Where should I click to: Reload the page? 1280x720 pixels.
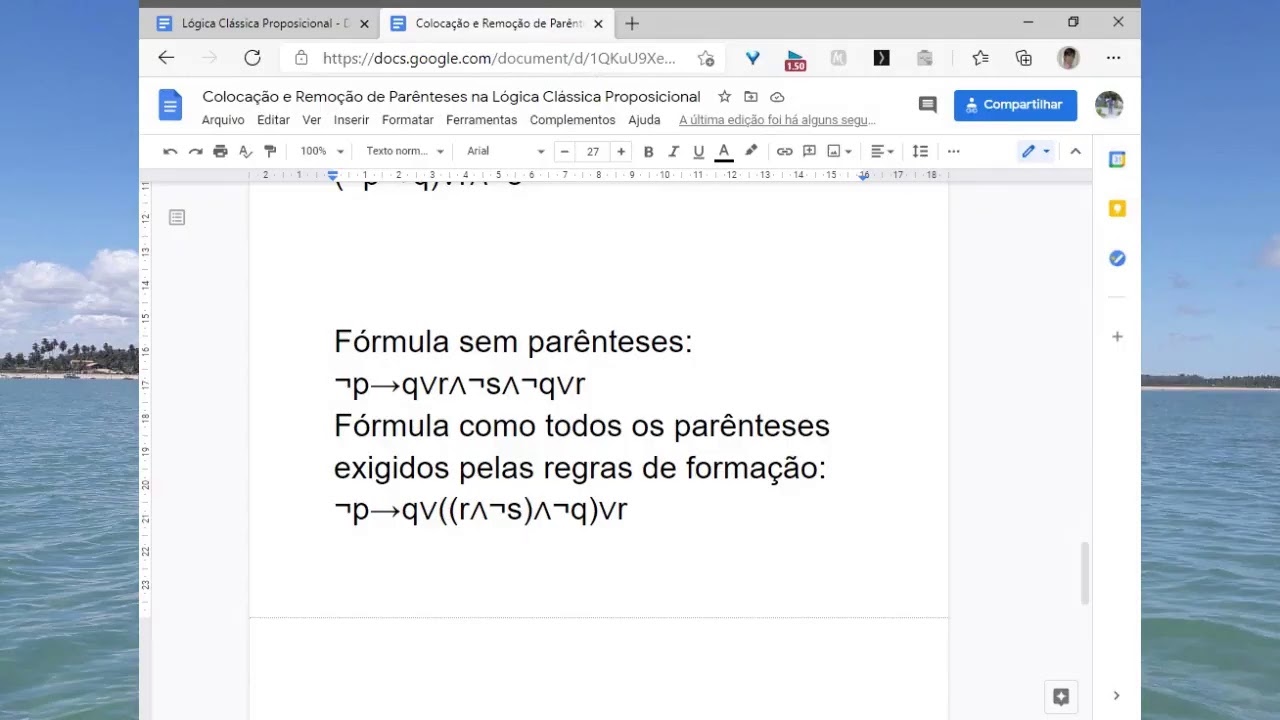click(252, 58)
